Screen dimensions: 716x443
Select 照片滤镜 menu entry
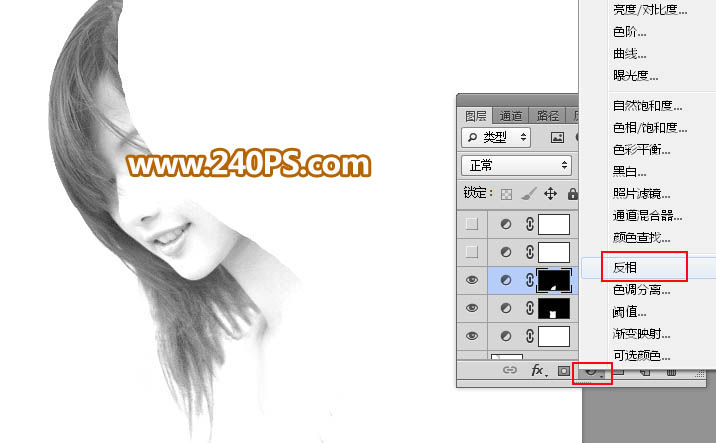tap(642, 194)
